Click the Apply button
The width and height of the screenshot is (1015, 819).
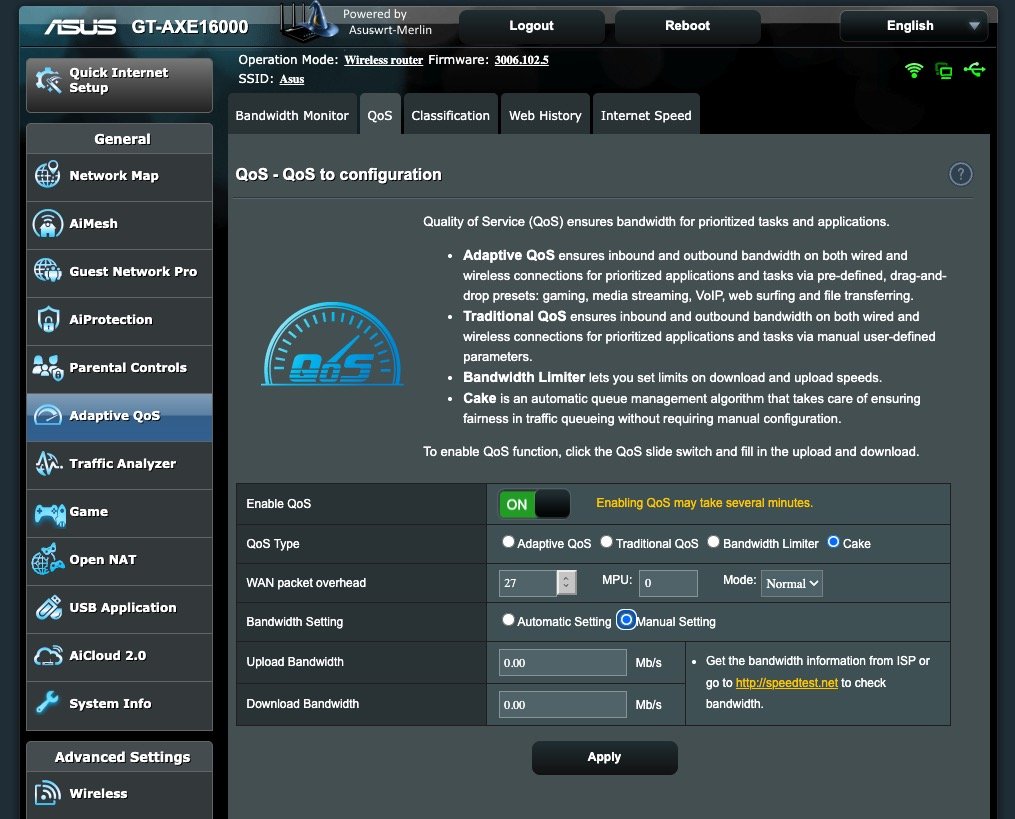point(604,757)
